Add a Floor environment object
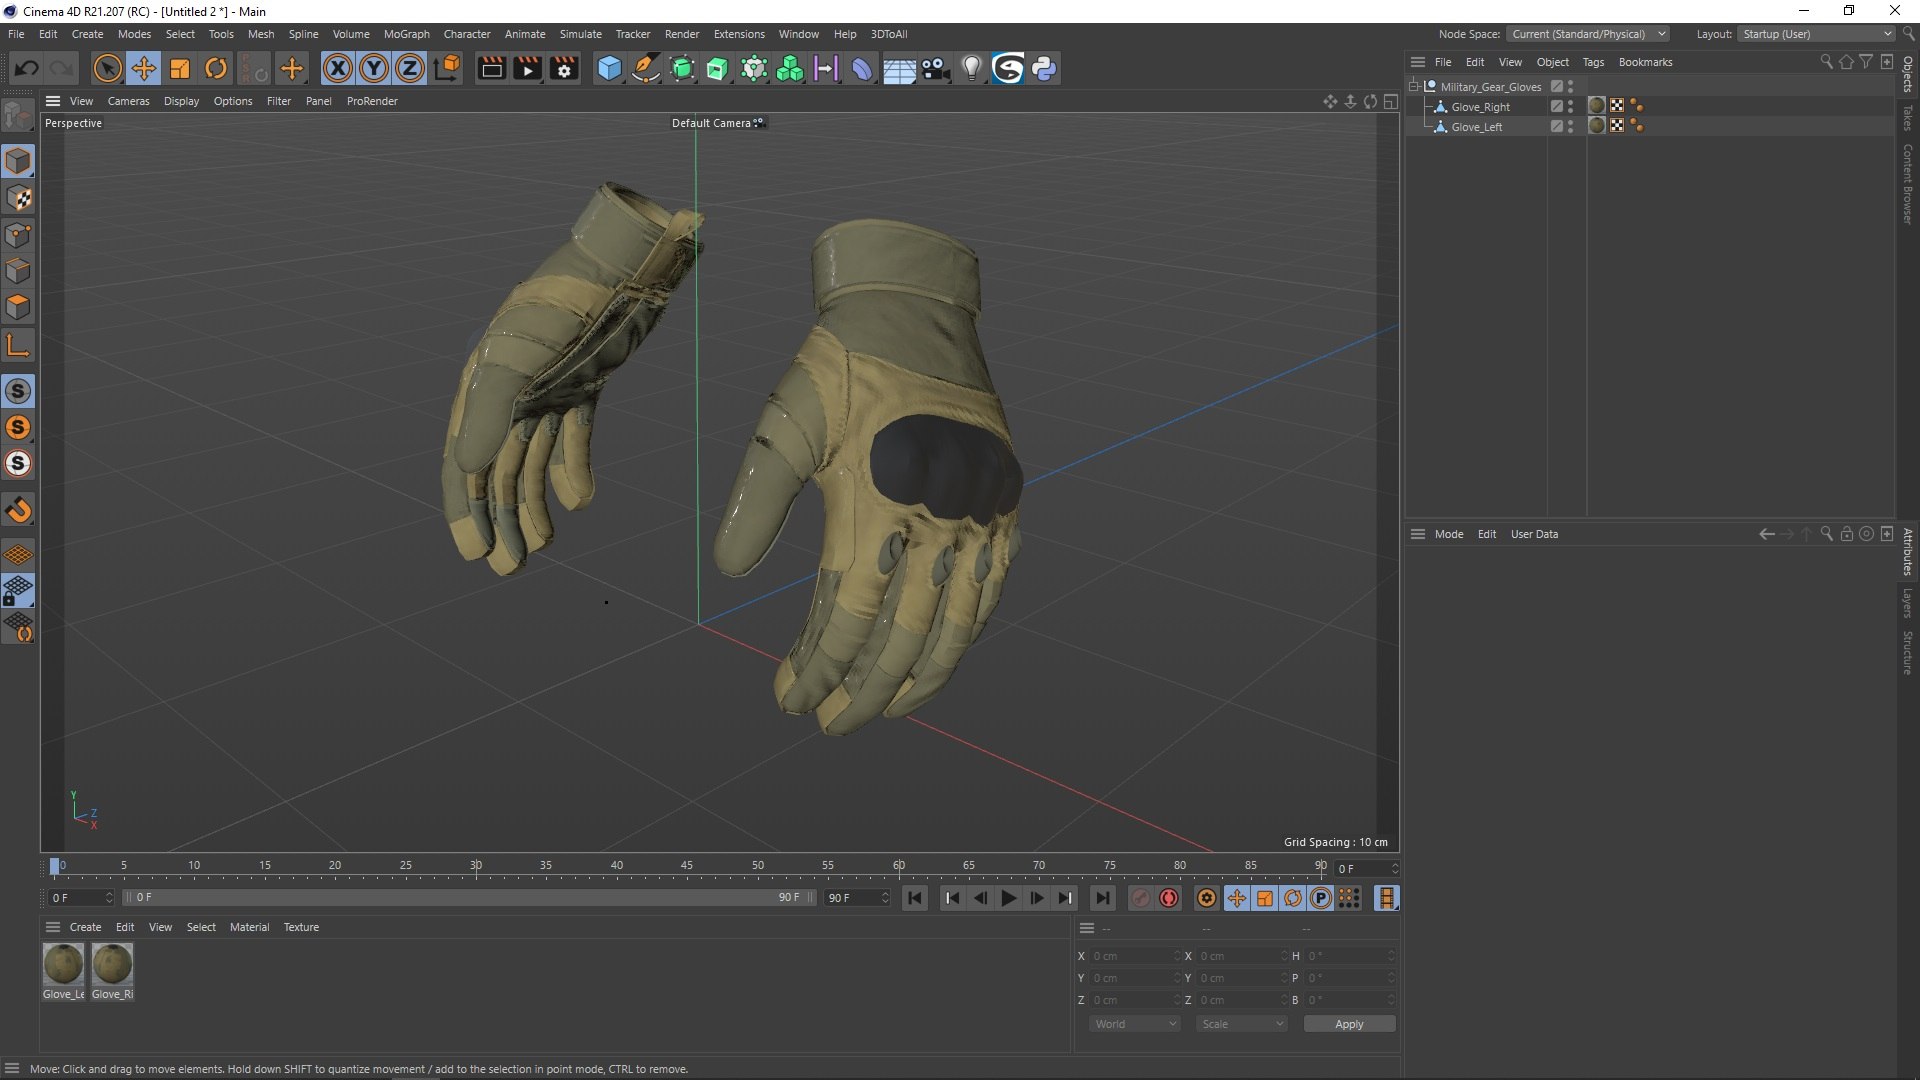This screenshot has width=1920, height=1080. point(899,68)
